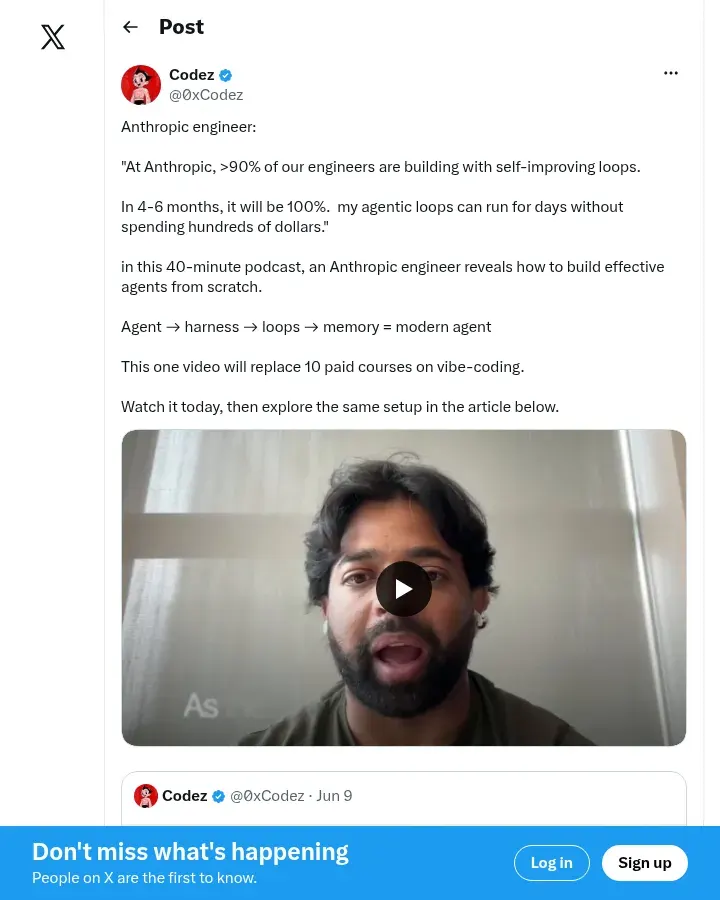720x900 pixels.
Task: Open the quoted post card below video
Action: (404, 799)
